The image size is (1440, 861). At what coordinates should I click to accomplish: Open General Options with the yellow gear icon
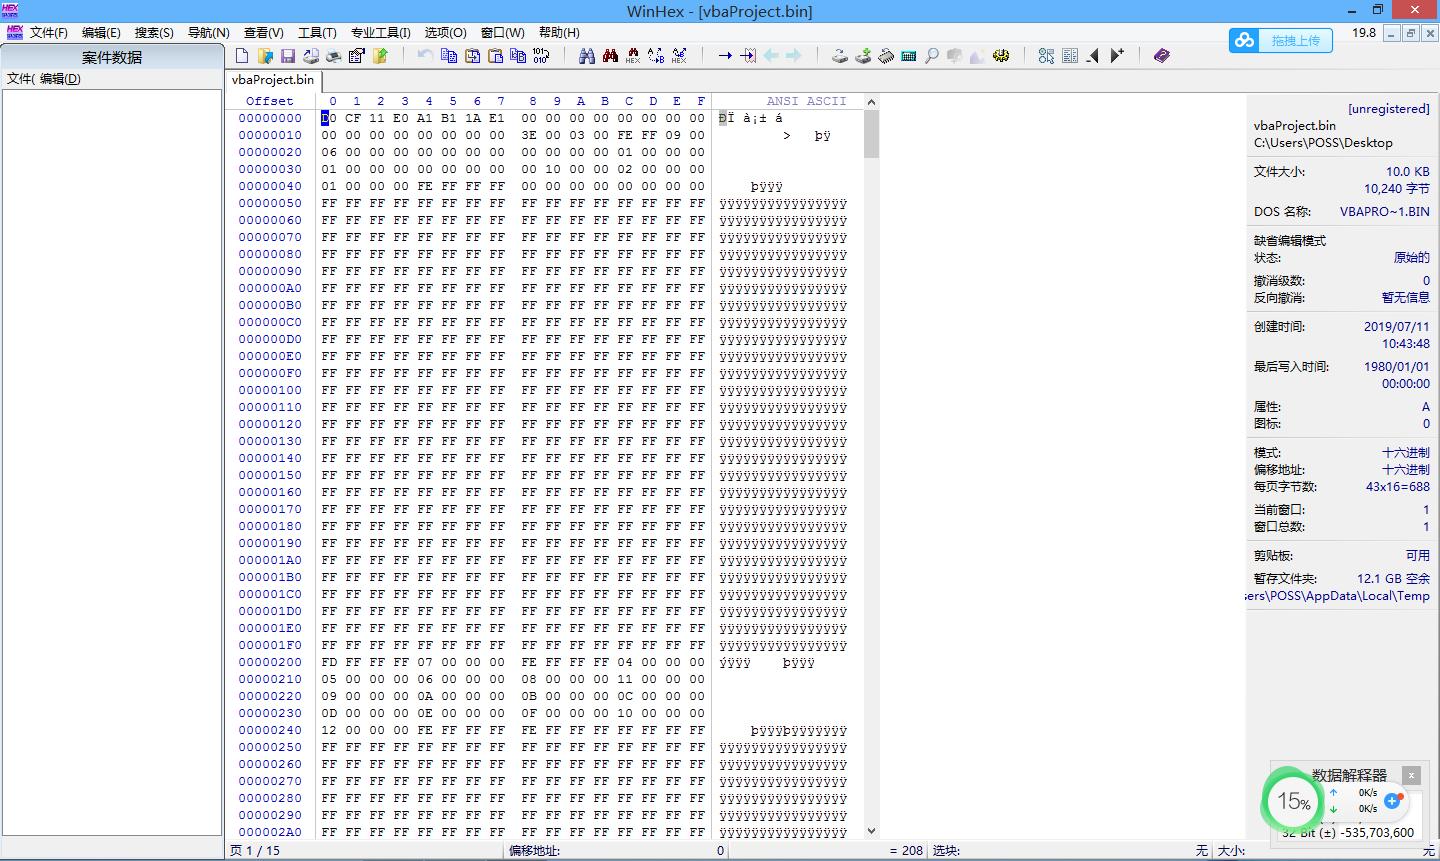(1001, 56)
